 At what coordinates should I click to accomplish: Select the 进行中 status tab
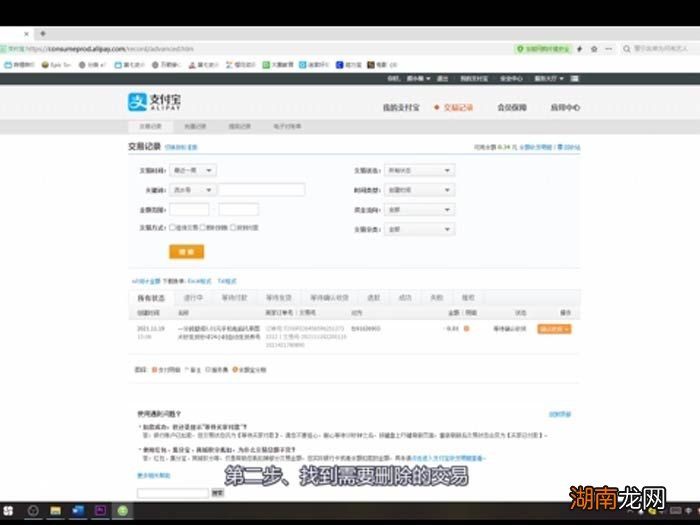(x=193, y=298)
